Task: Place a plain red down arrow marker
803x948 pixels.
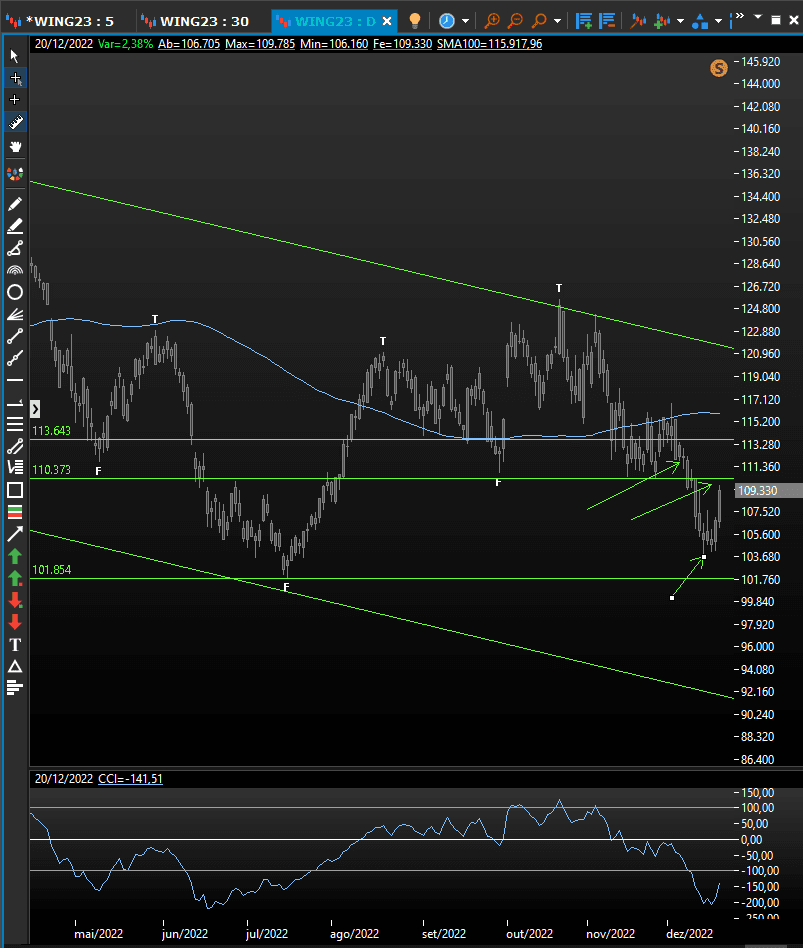Action: tap(15, 622)
